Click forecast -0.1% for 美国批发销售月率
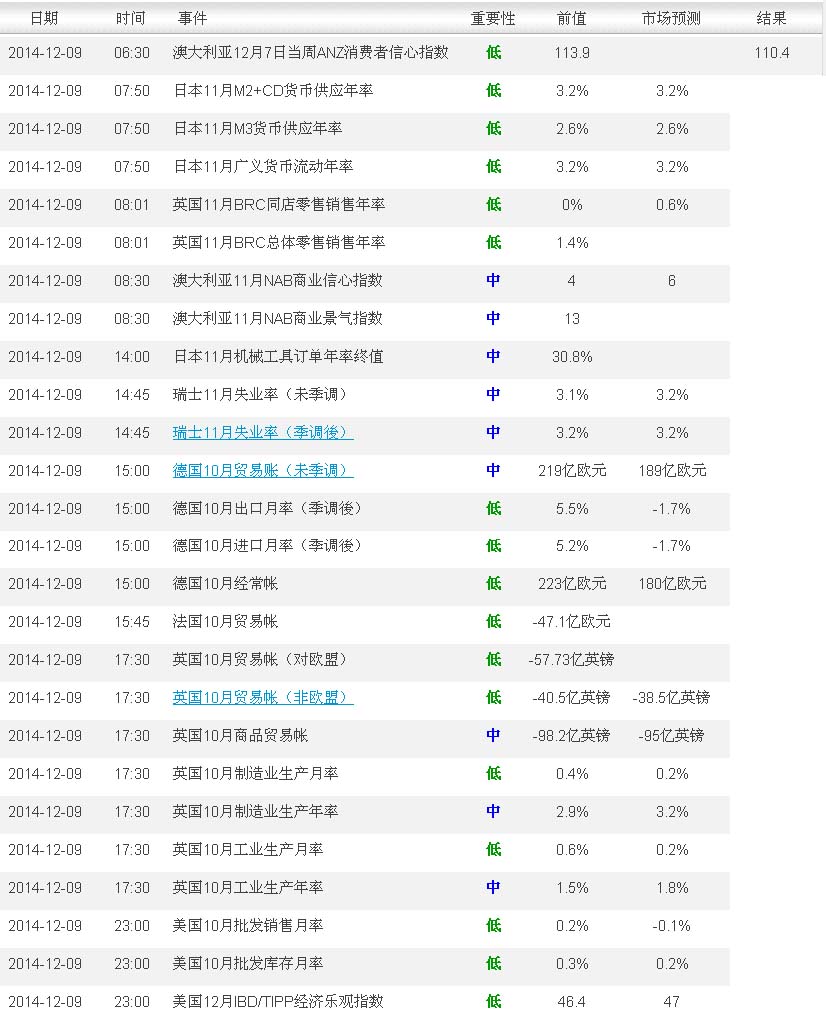The width and height of the screenshot is (826, 1022). click(x=671, y=926)
